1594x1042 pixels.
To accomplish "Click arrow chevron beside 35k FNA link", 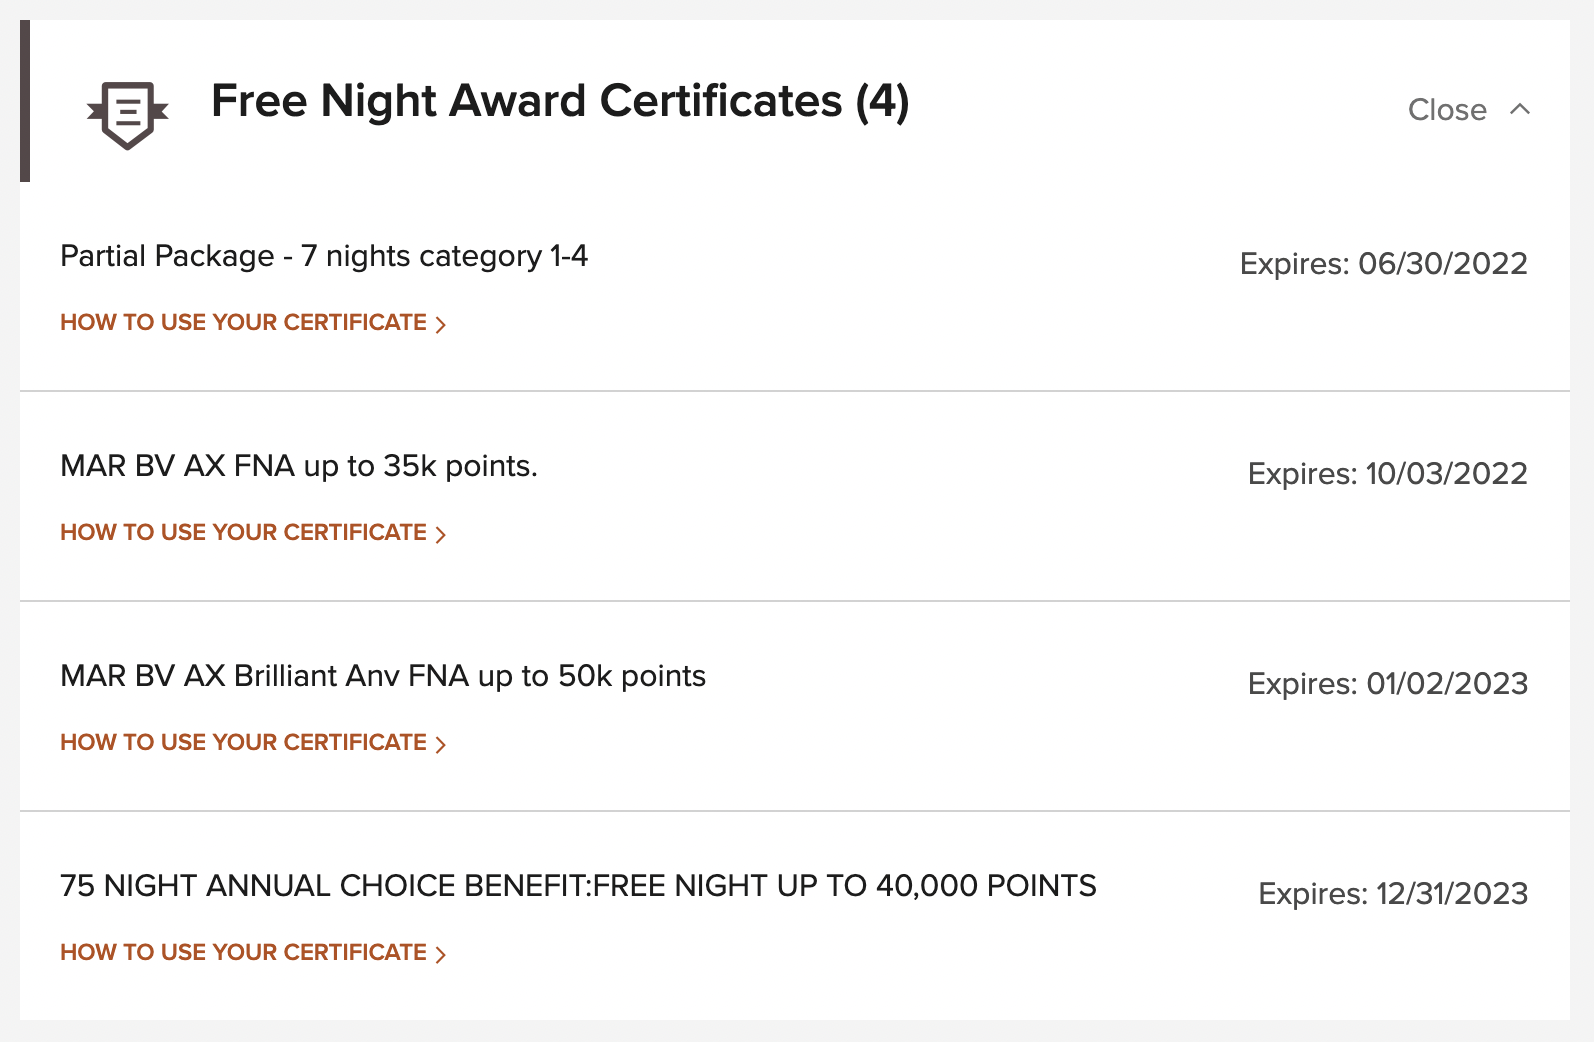I will [x=441, y=534].
